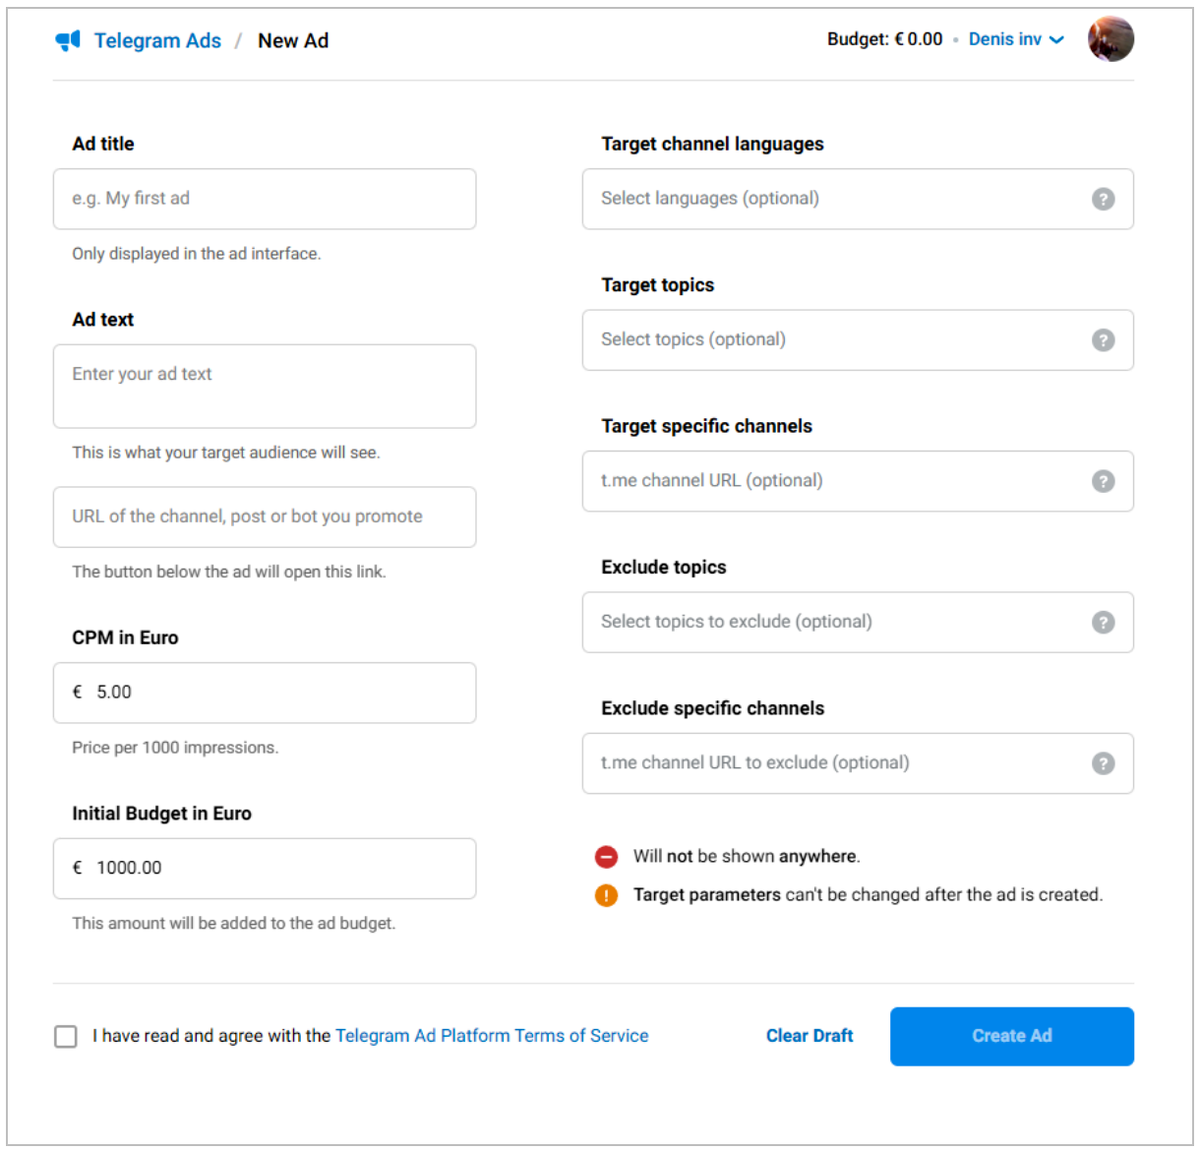Click the Clear Draft link

[810, 1036]
